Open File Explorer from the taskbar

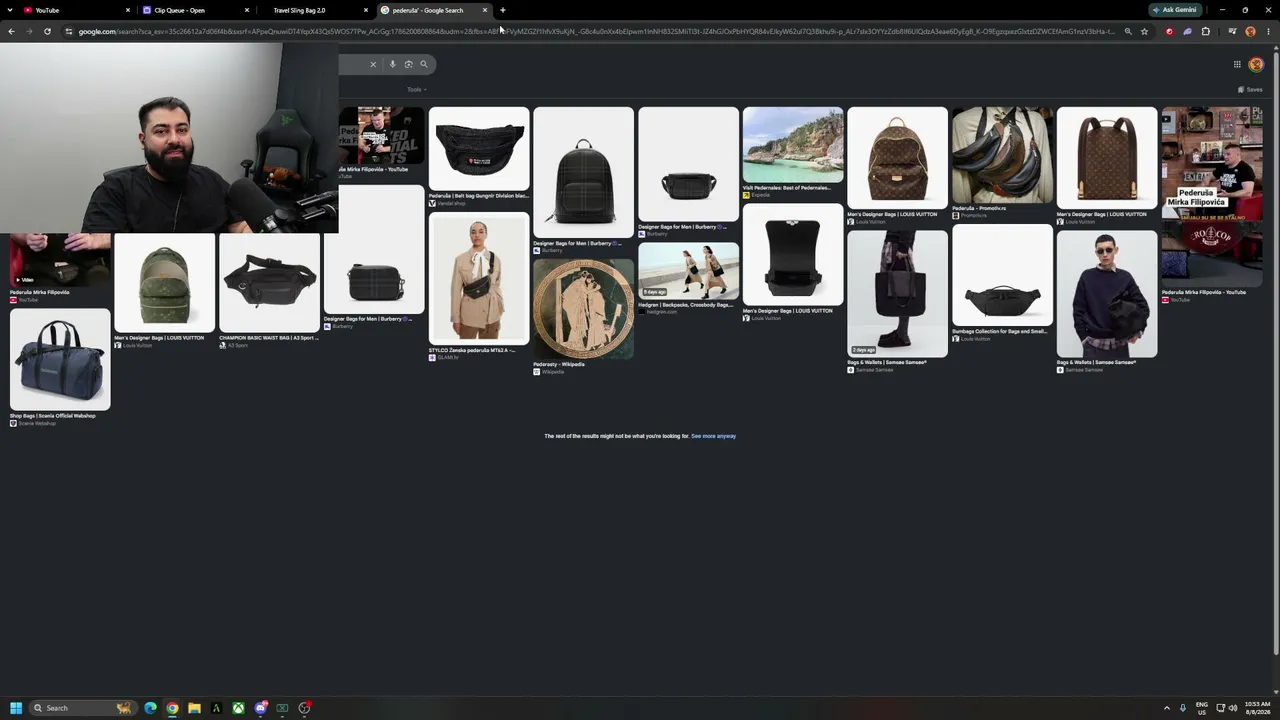click(x=194, y=708)
